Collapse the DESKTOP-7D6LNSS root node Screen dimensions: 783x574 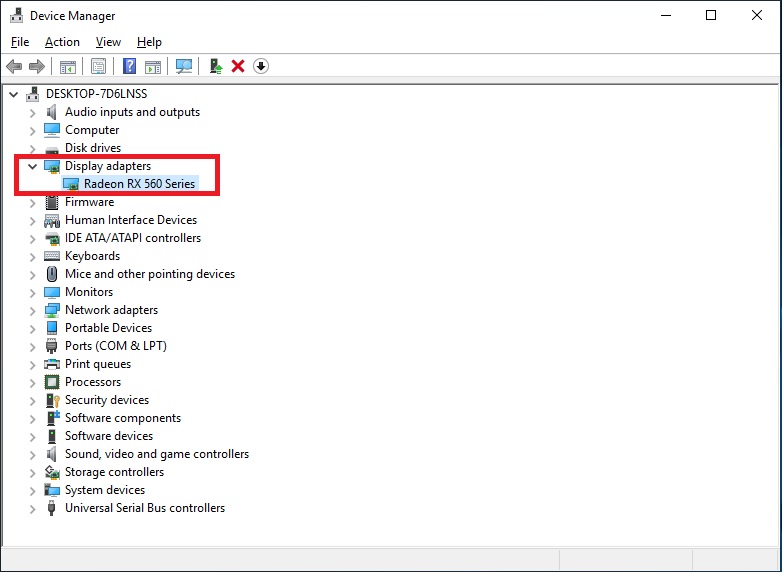(x=14, y=94)
